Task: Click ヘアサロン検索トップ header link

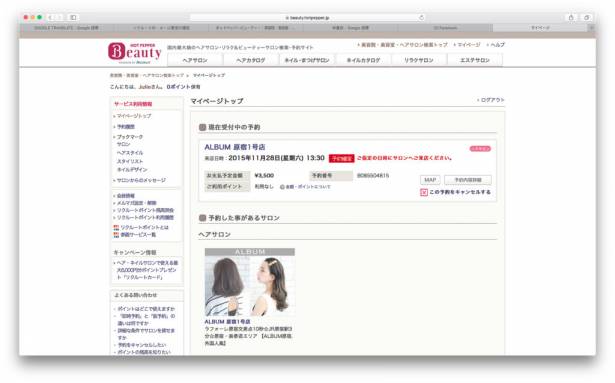Action: pos(404,45)
